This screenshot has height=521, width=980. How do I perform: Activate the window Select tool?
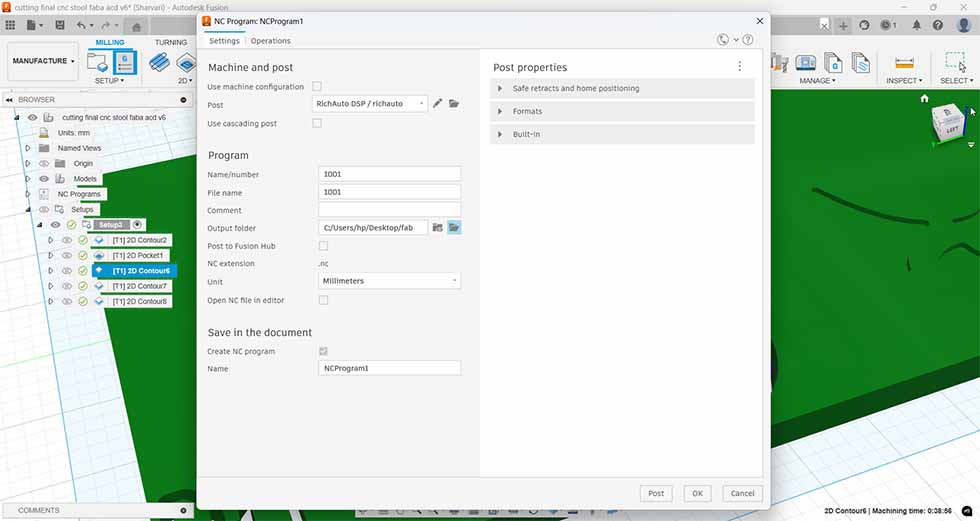pyautogui.click(x=956, y=61)
